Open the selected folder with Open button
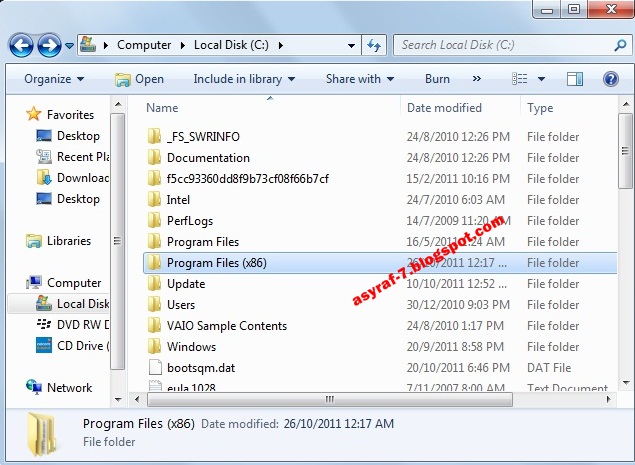Viewport: 635px width, 465px height. pos(140,79)
